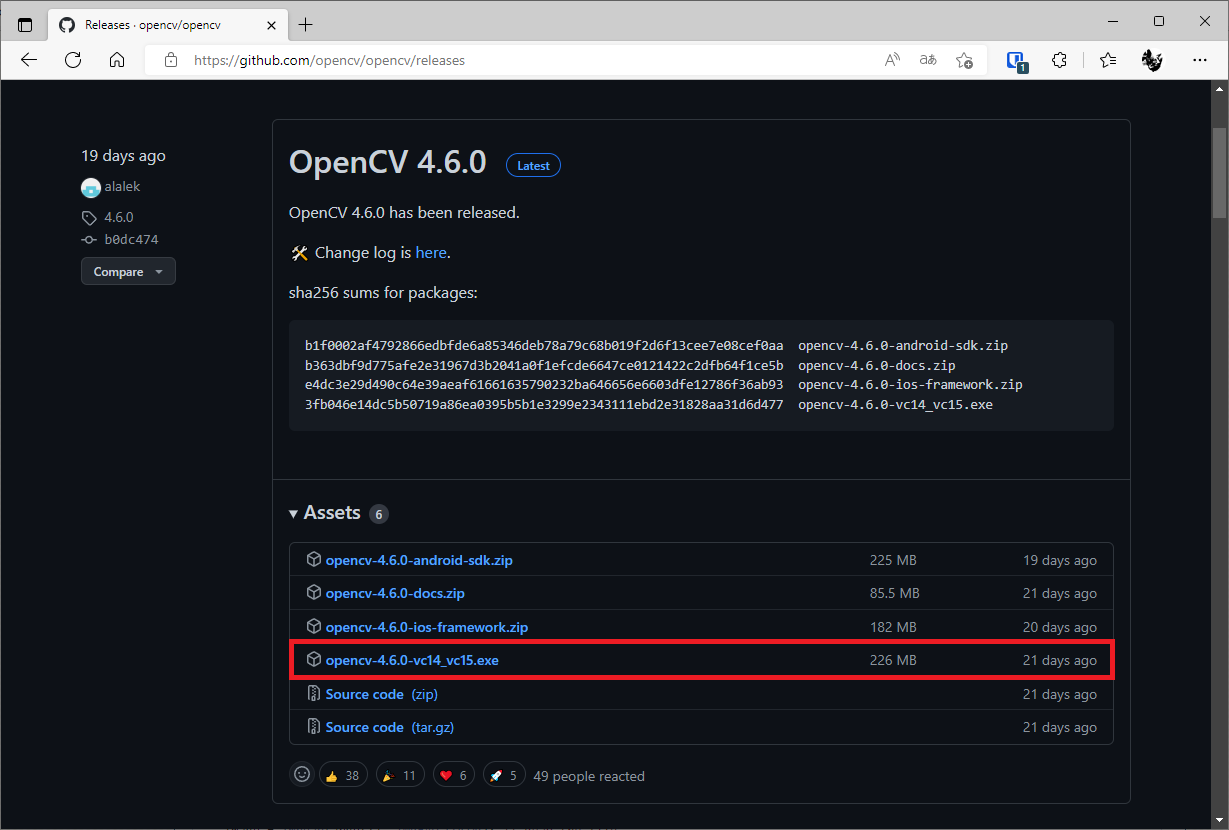Image resolution: width=1229 pixels, height=830 pixels.
Task: Open the 4.6.0 tag link
Action: (x=118, y=217)
